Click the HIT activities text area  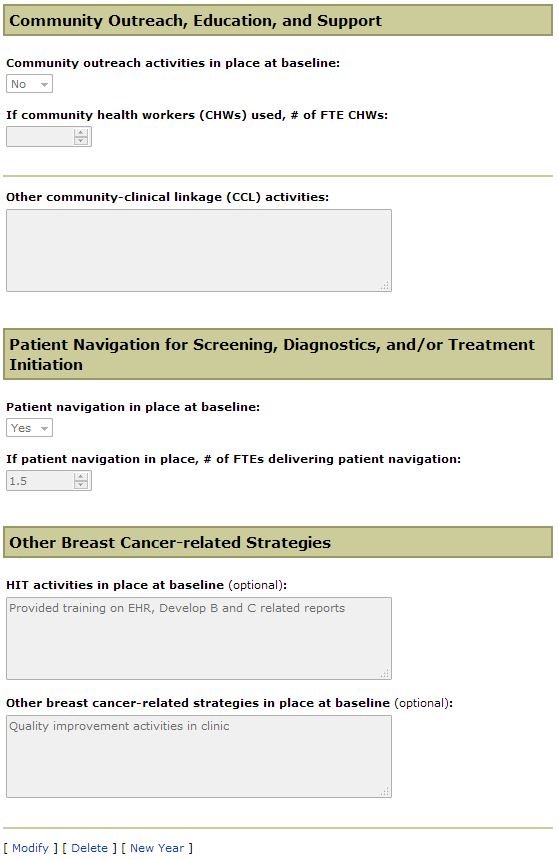click(x=199, y=638)
